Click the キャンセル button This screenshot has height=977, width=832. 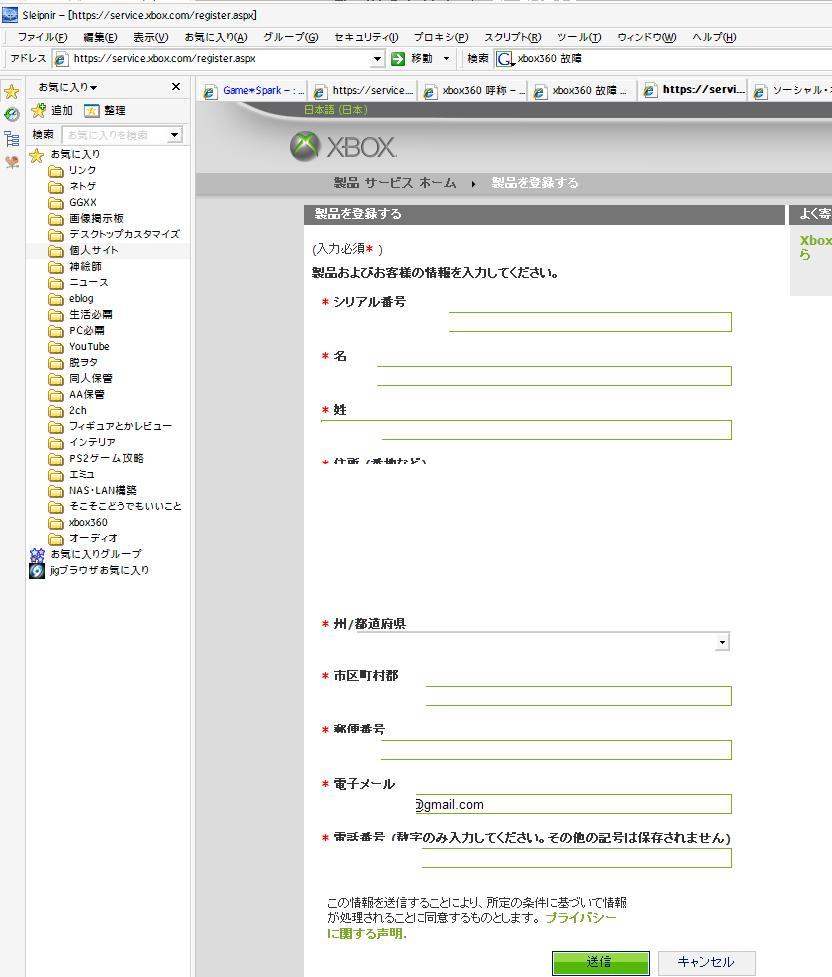pyautogui.click(x=707, y=963)
